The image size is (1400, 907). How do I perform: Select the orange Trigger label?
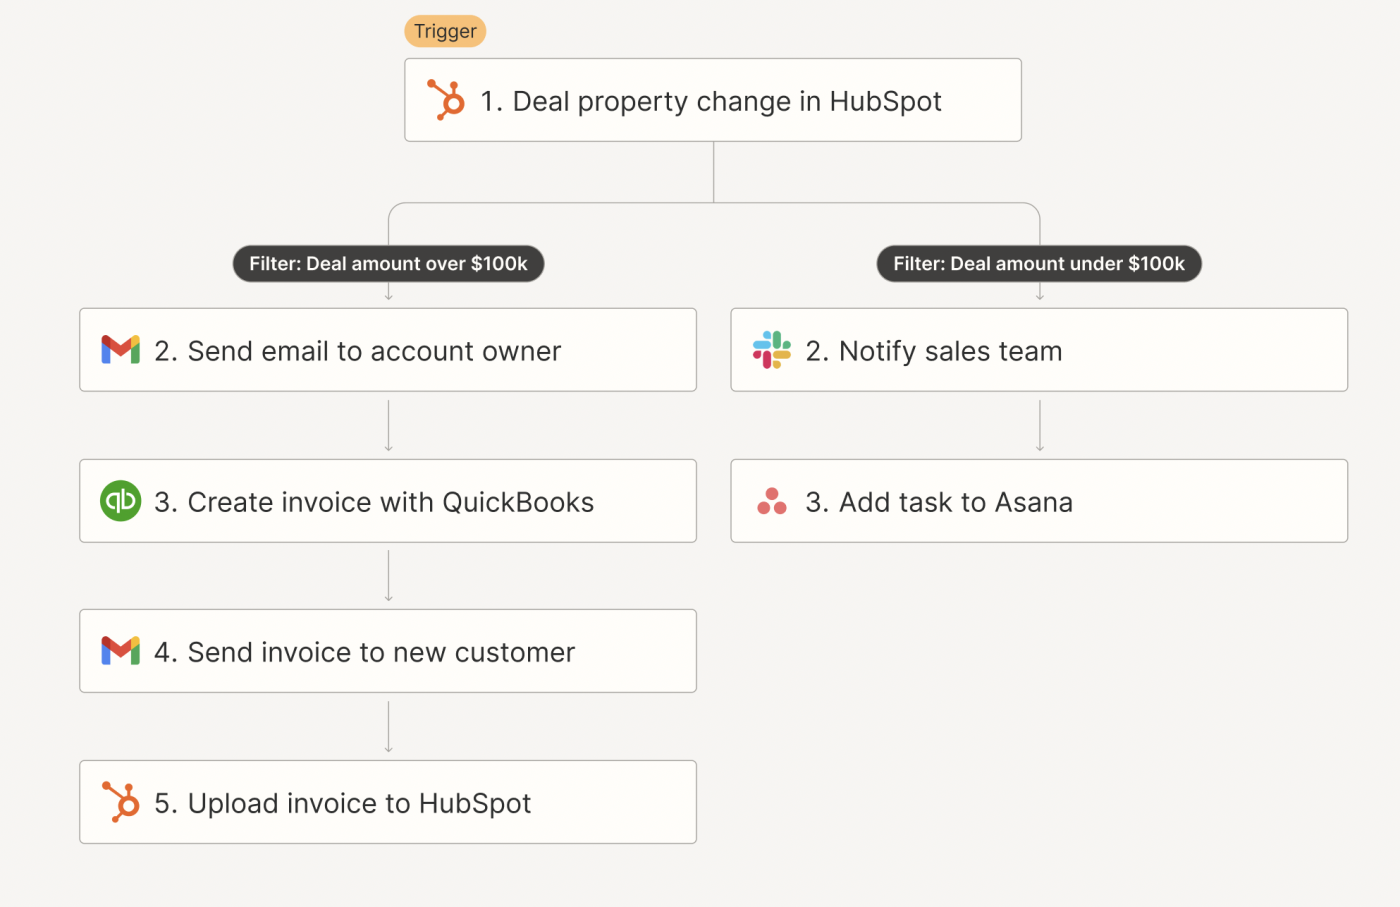[445, 31]
